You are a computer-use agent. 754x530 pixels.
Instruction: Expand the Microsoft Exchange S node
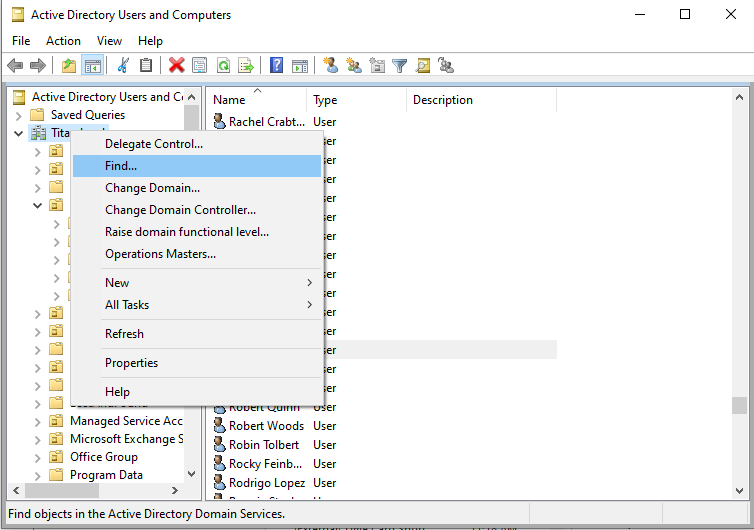pos(38,440)
